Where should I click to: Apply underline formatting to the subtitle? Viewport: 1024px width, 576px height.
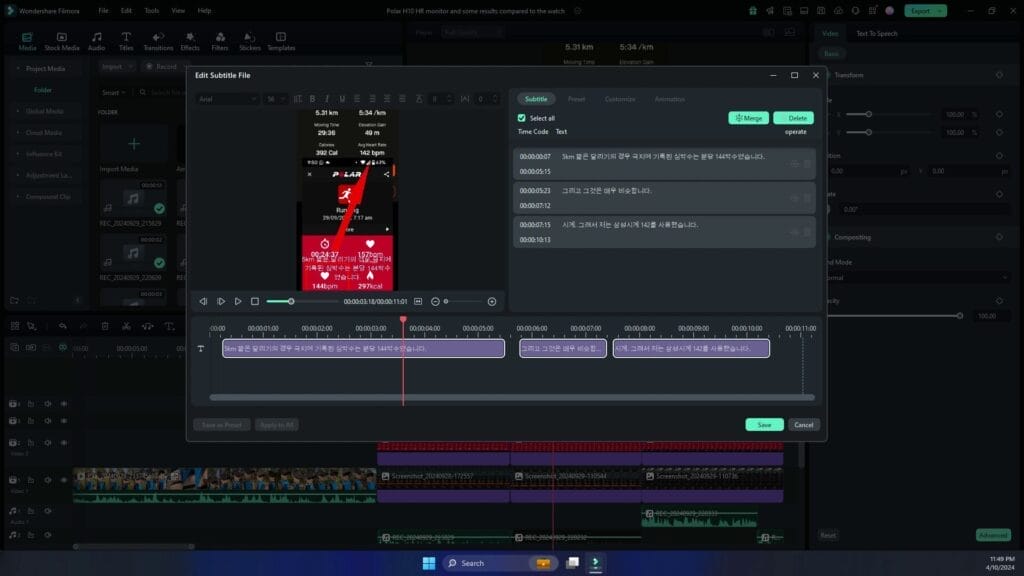(343, 98)
